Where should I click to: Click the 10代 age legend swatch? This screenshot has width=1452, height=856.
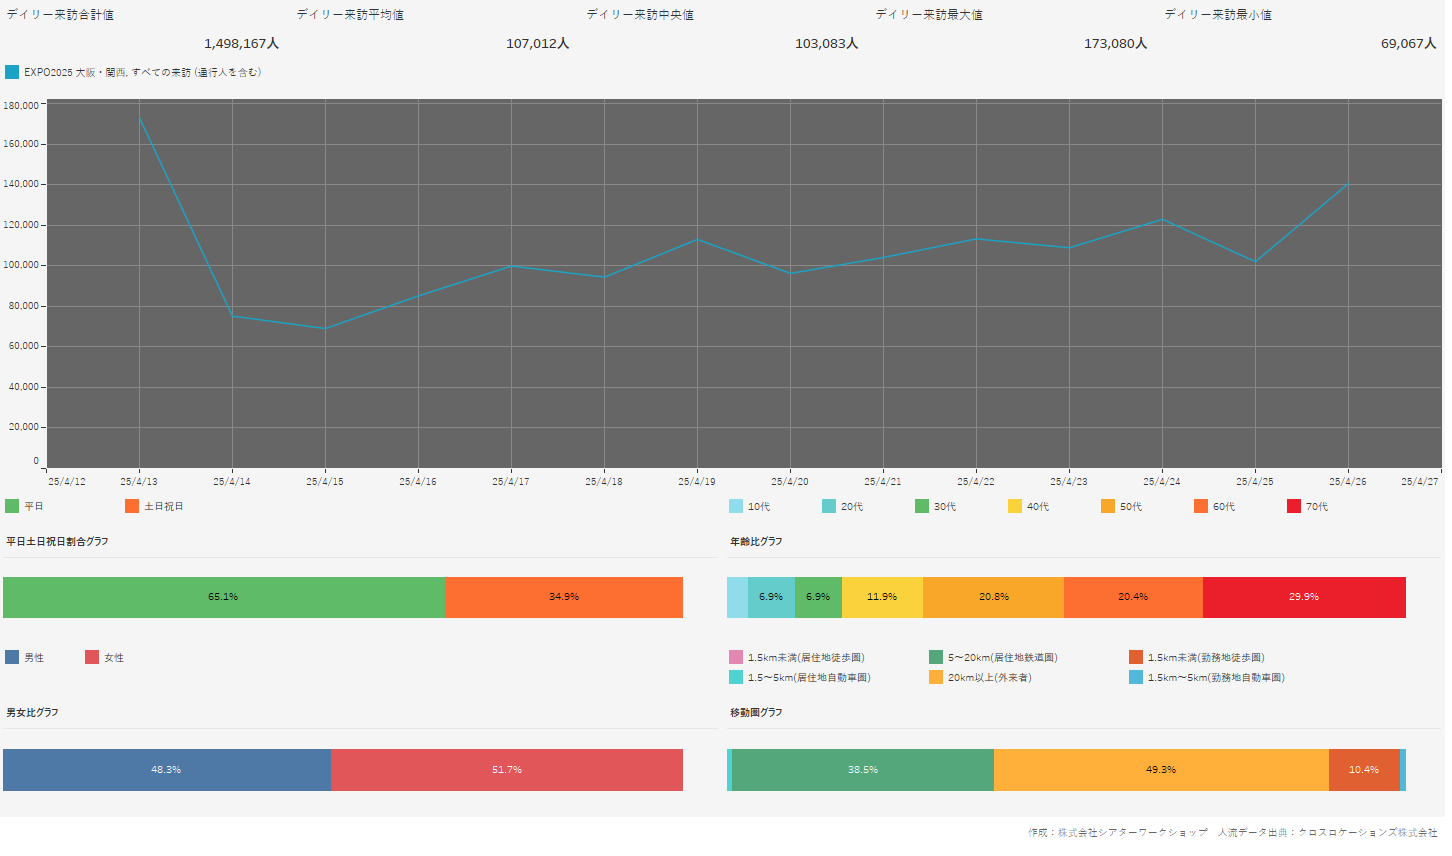[x=736, y=506]
